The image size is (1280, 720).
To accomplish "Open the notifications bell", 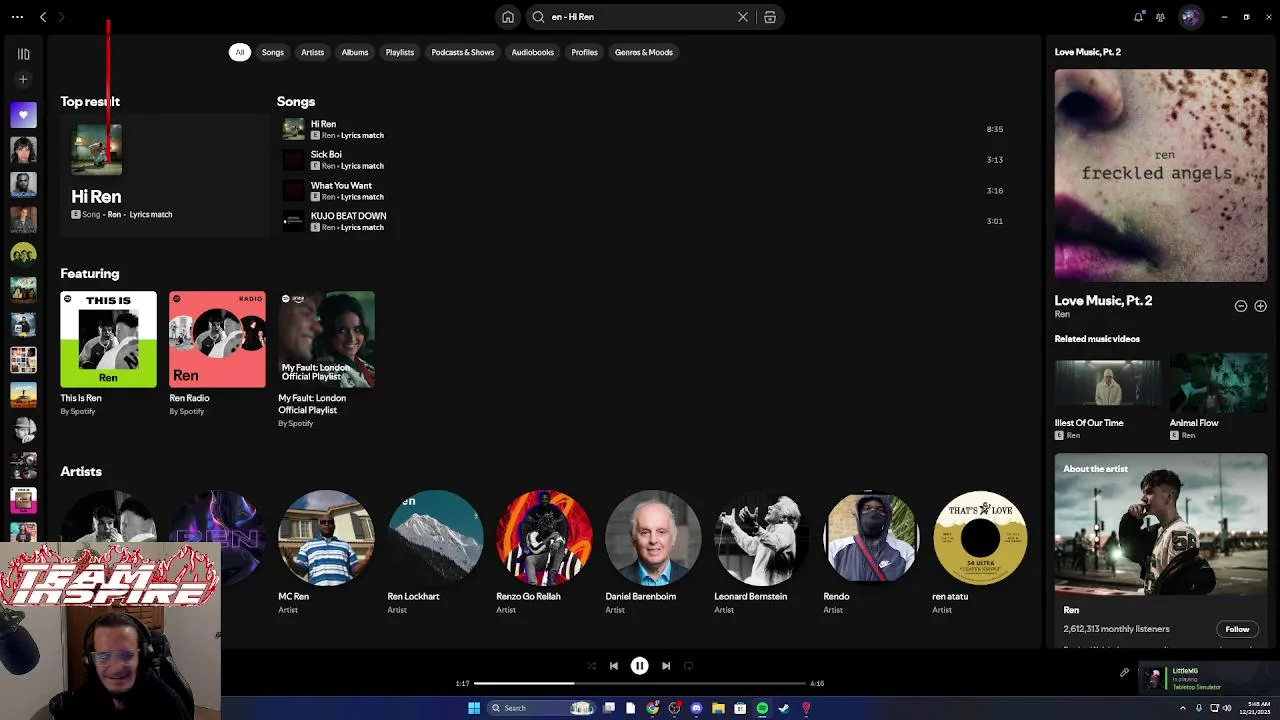I will coord(1138,17).
